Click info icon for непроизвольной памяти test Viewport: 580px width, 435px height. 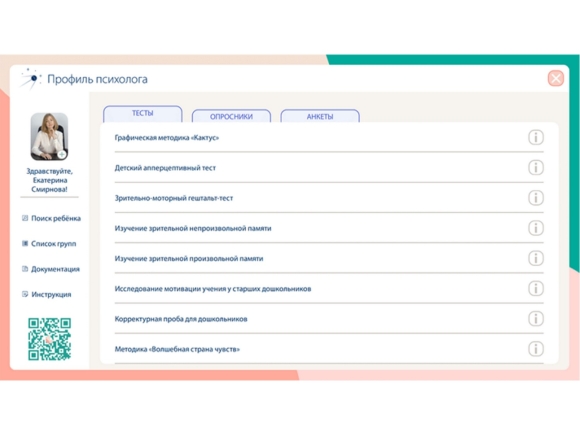(x=535, y=228)
